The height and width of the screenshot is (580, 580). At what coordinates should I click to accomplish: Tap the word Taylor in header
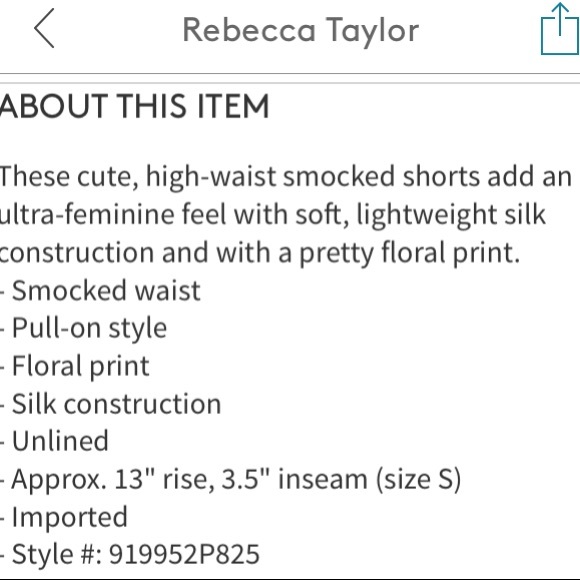[x=372, y=31]
